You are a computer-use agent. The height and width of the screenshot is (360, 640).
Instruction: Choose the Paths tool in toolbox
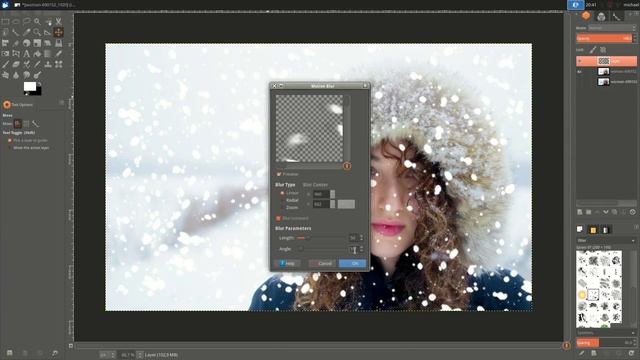click(x=16, y=32)
